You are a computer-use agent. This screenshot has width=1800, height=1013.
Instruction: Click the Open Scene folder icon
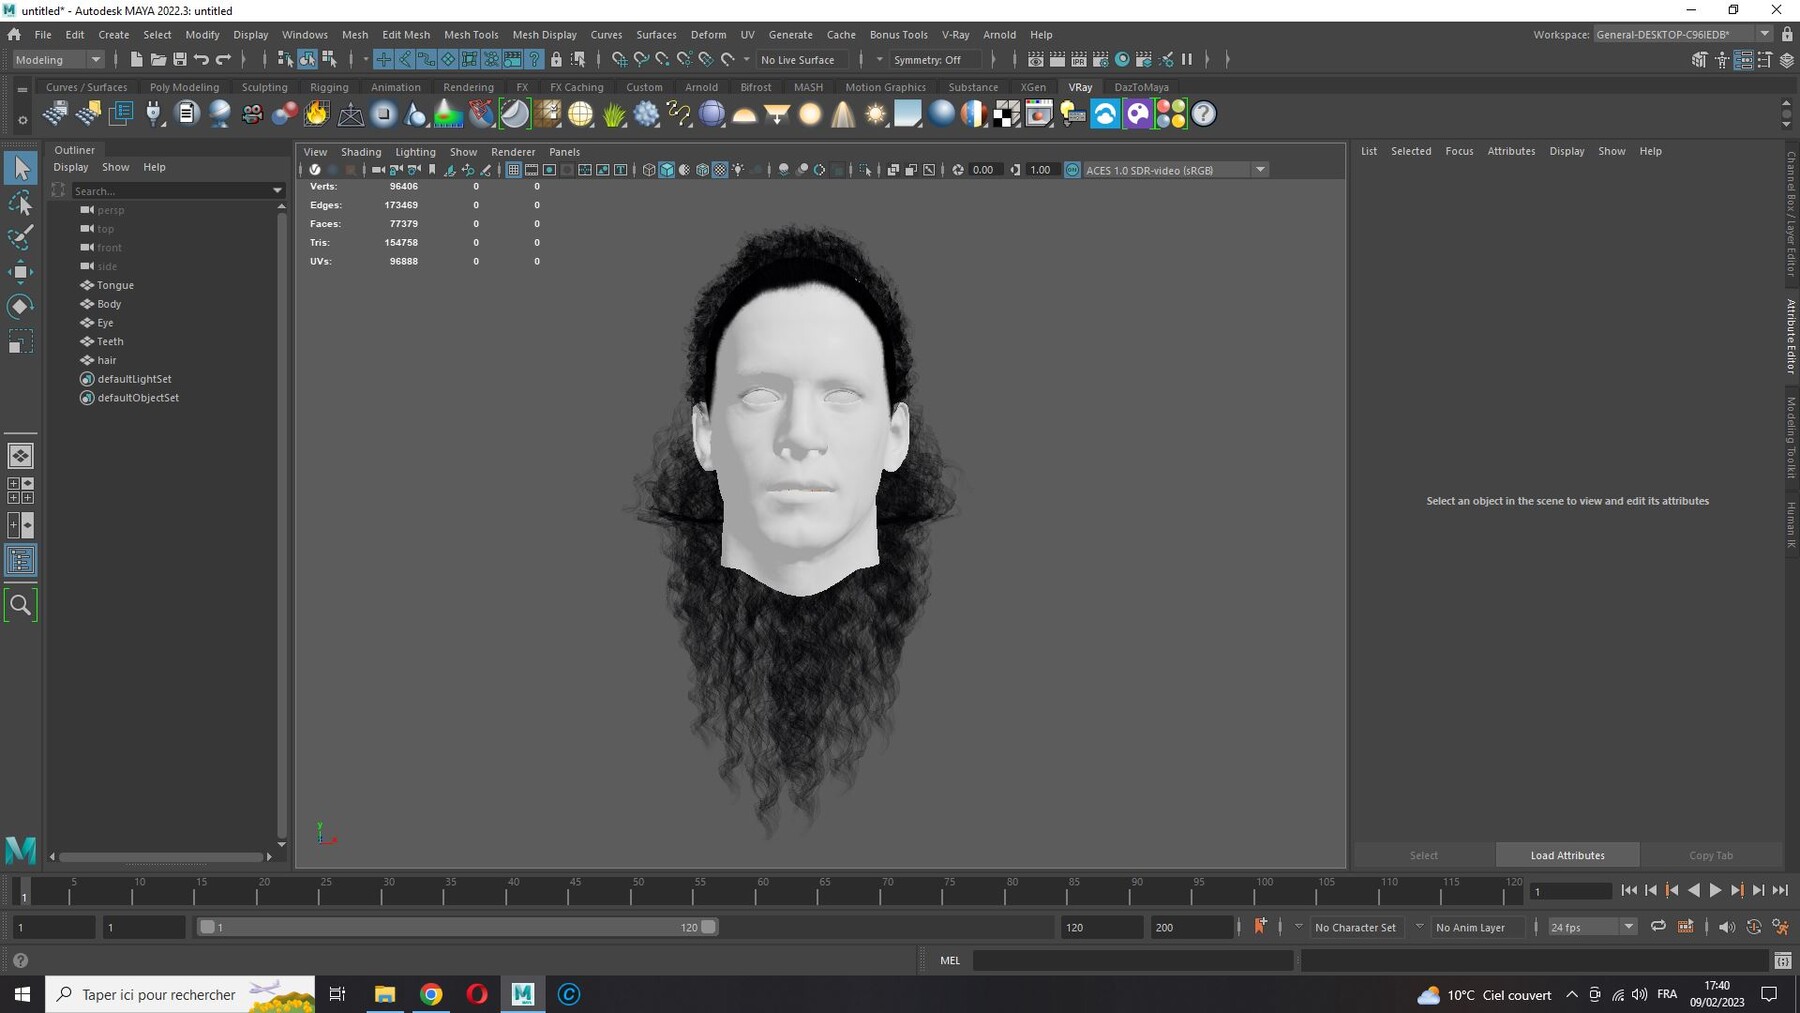click(158, 60)
